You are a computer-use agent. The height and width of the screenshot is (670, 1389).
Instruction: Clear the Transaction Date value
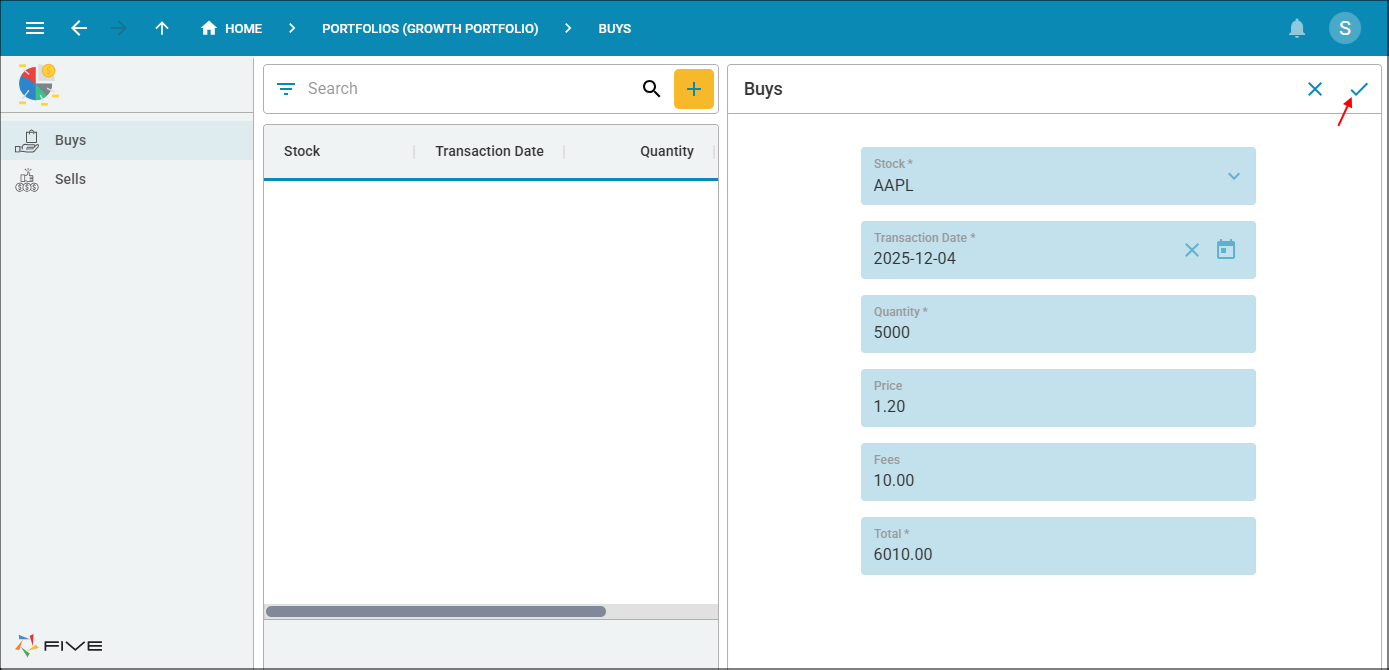tap(1191, 250)
